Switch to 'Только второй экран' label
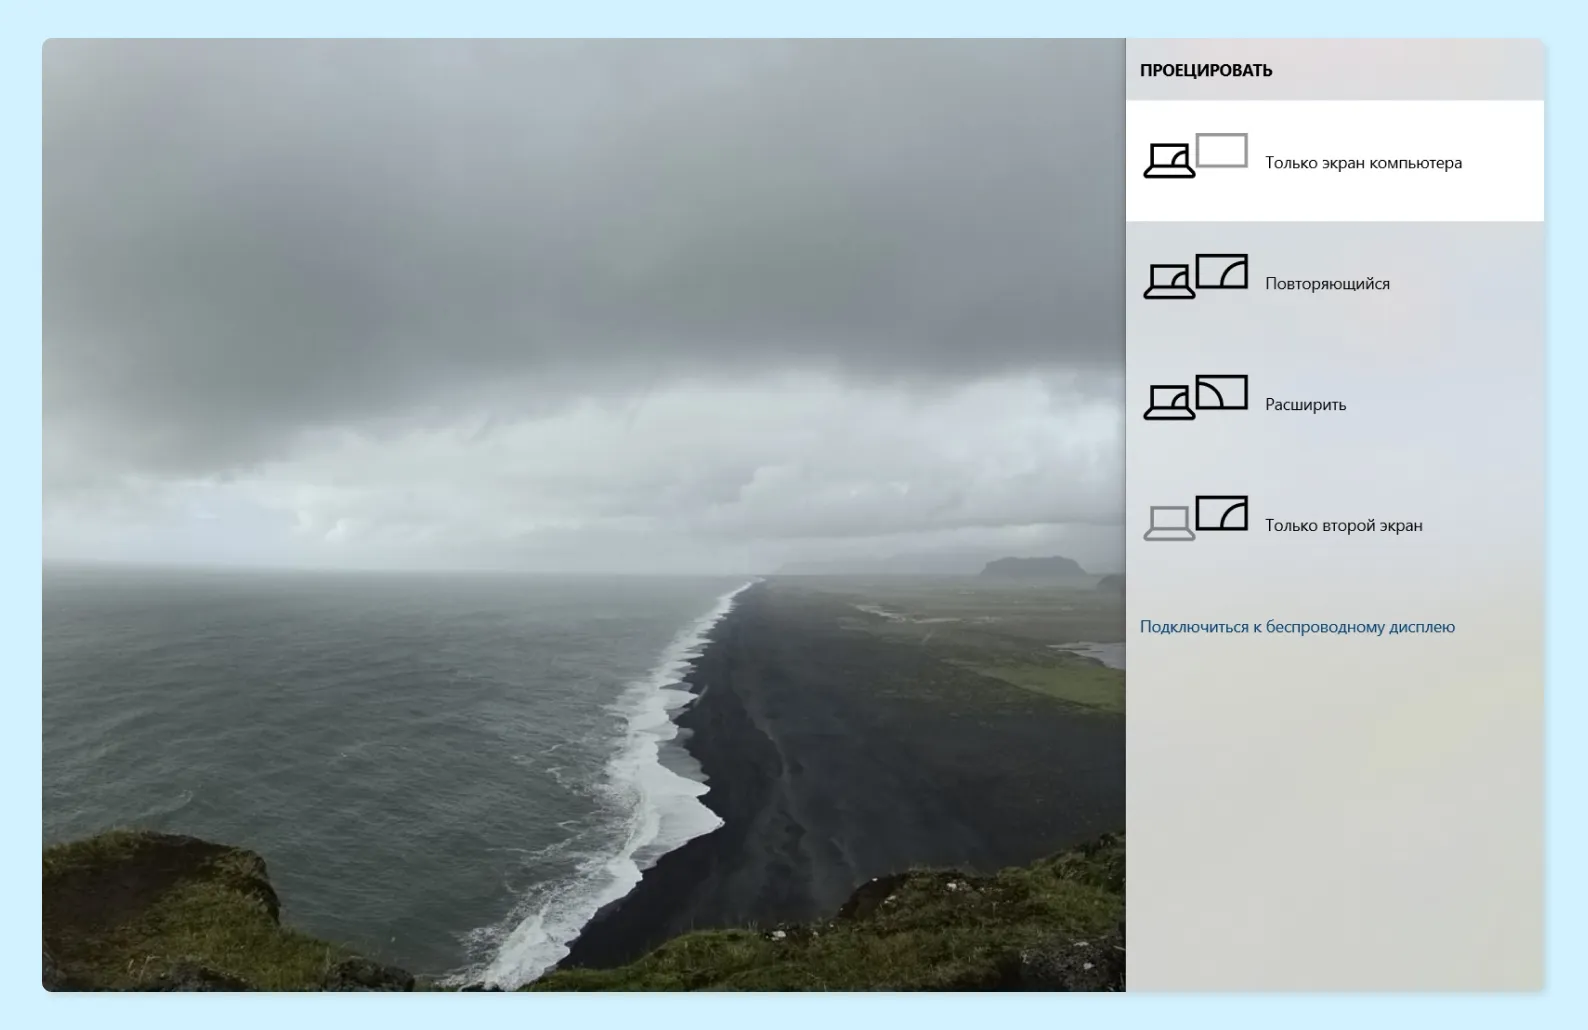Viewport: 1588px width, 1030px height. click(1343, 526)
